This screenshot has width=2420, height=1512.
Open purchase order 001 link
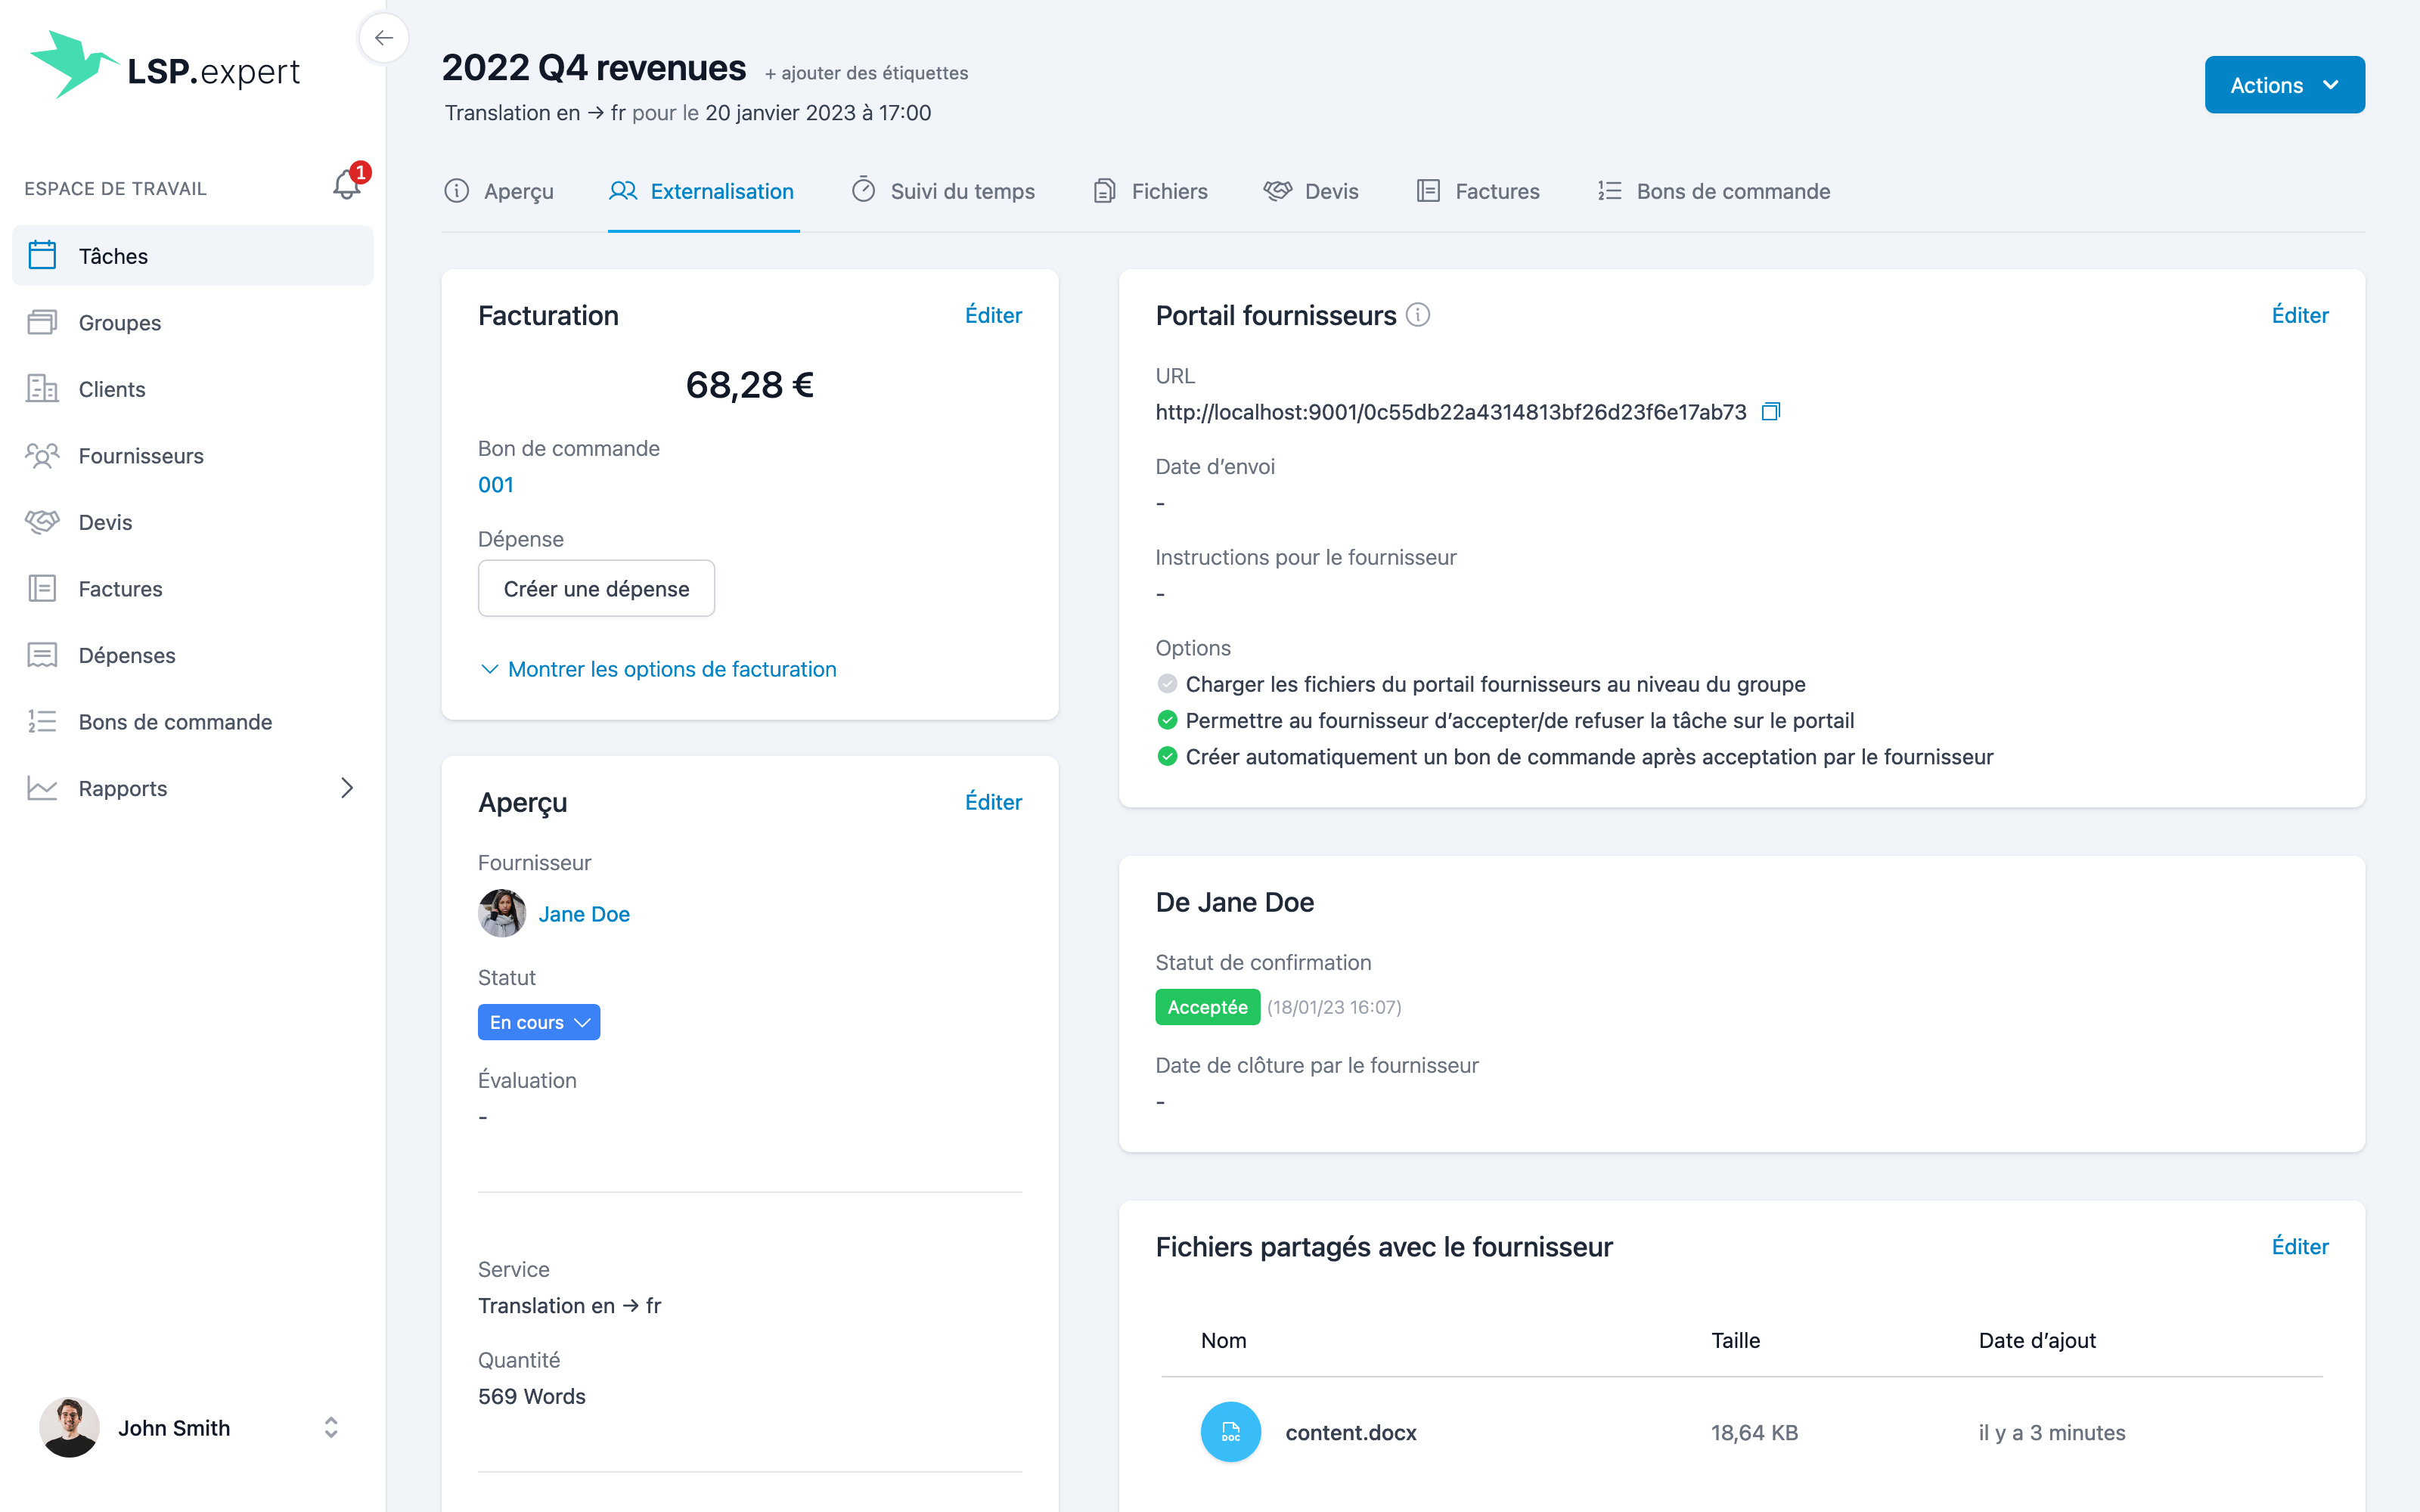pos(496,485)
